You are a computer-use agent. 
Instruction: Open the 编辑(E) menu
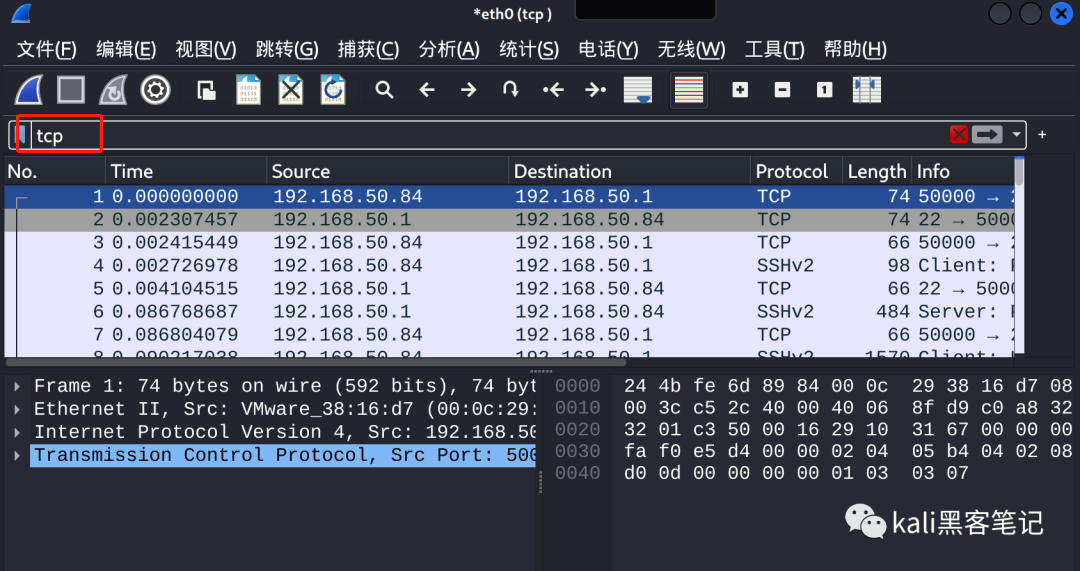click(126, 50)
